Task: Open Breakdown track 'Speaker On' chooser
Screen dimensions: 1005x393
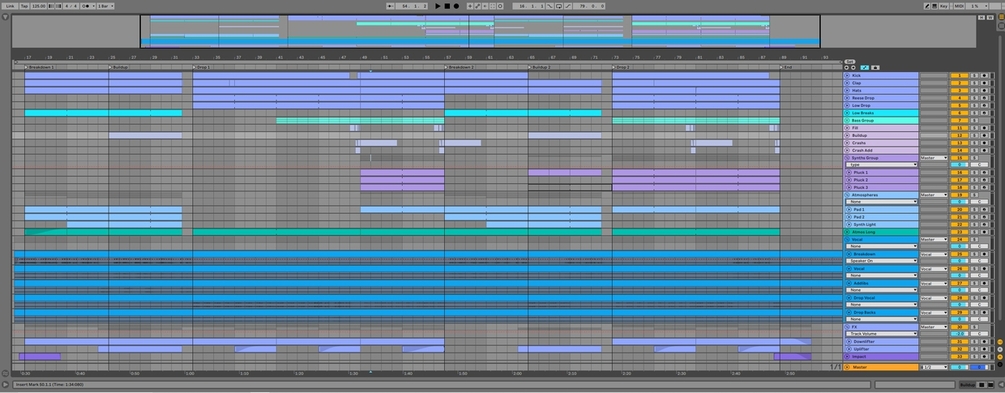Action: (x=881, y=261)
